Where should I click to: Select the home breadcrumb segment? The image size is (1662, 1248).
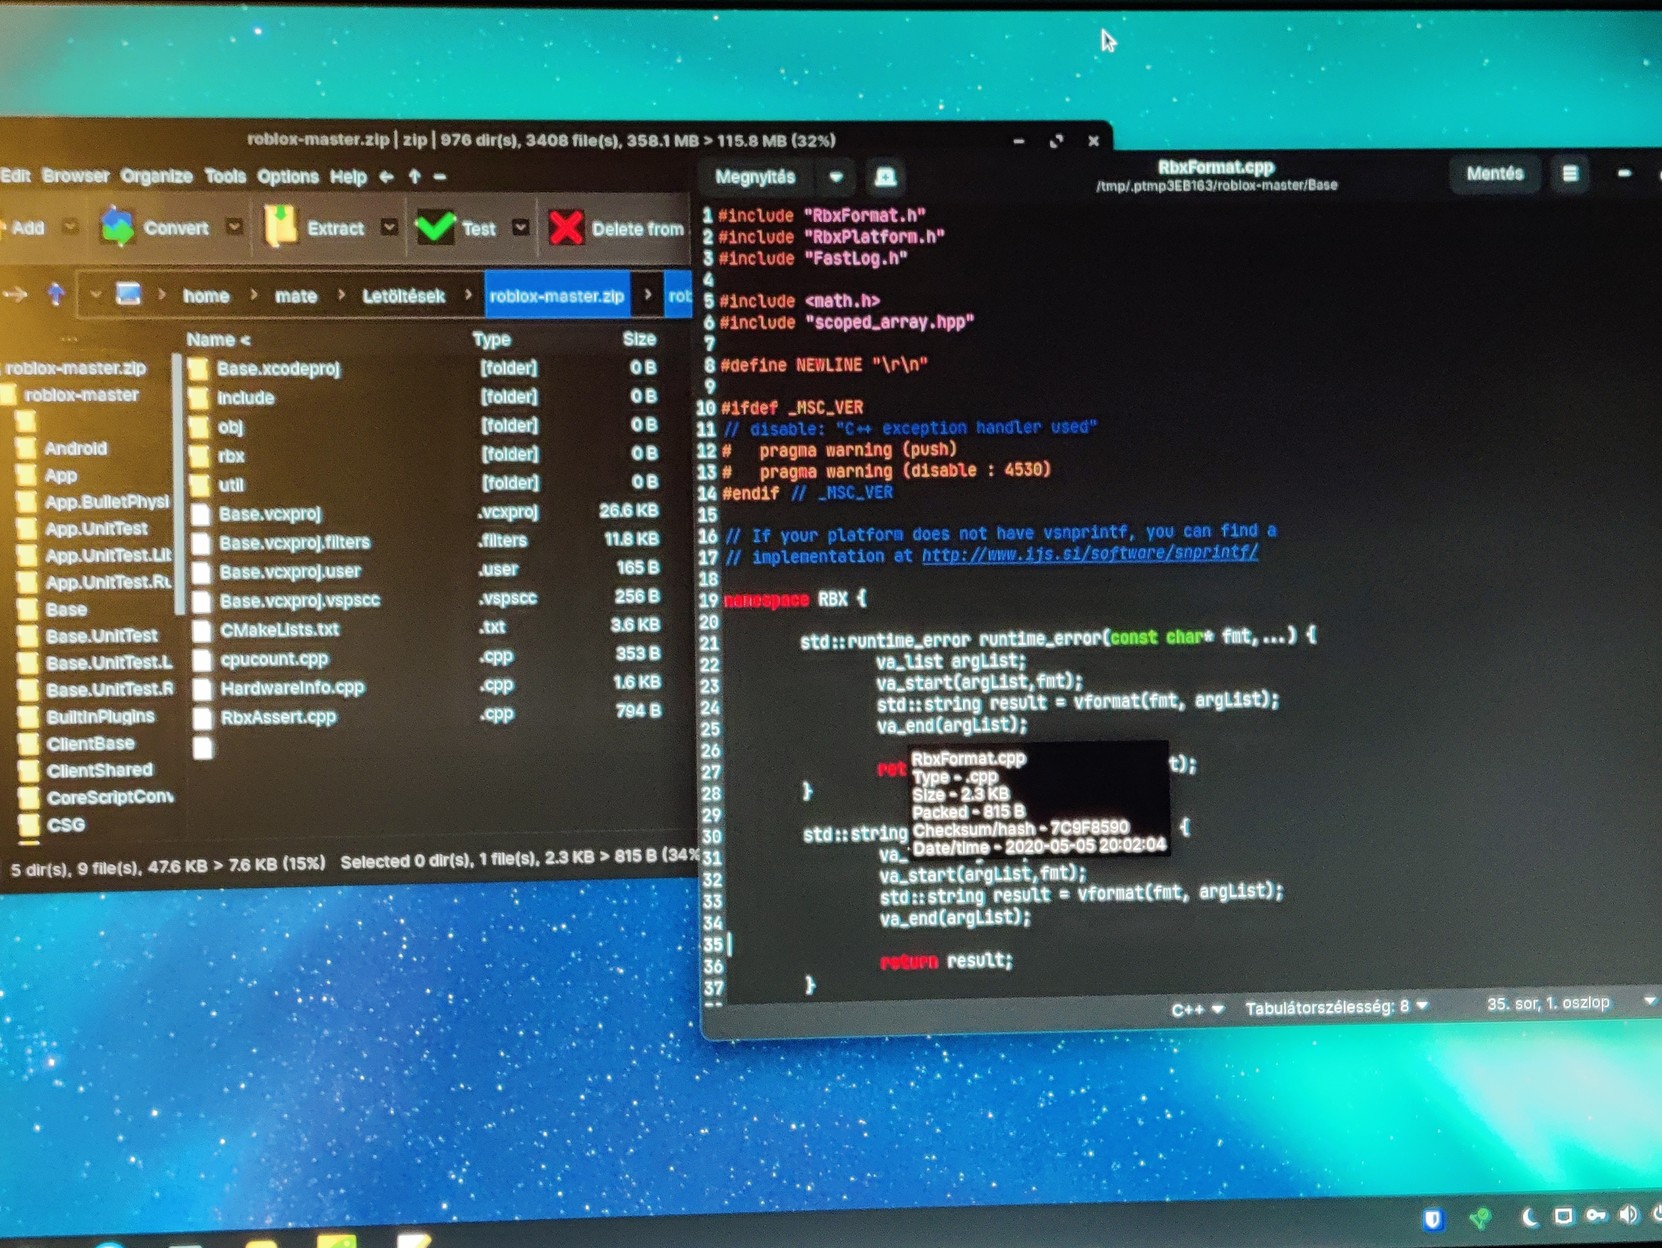pos(206,296)
